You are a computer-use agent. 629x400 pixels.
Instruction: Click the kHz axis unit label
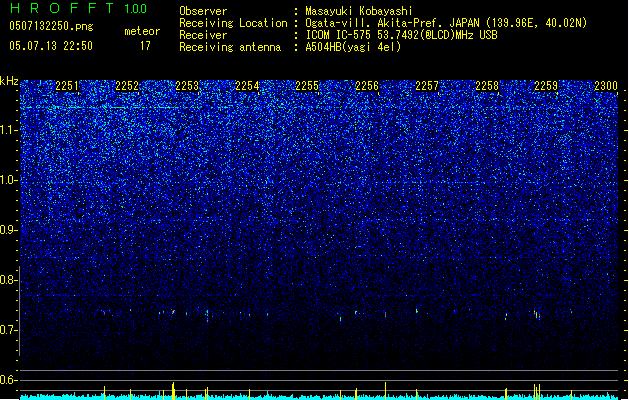[x=9, y=81]
